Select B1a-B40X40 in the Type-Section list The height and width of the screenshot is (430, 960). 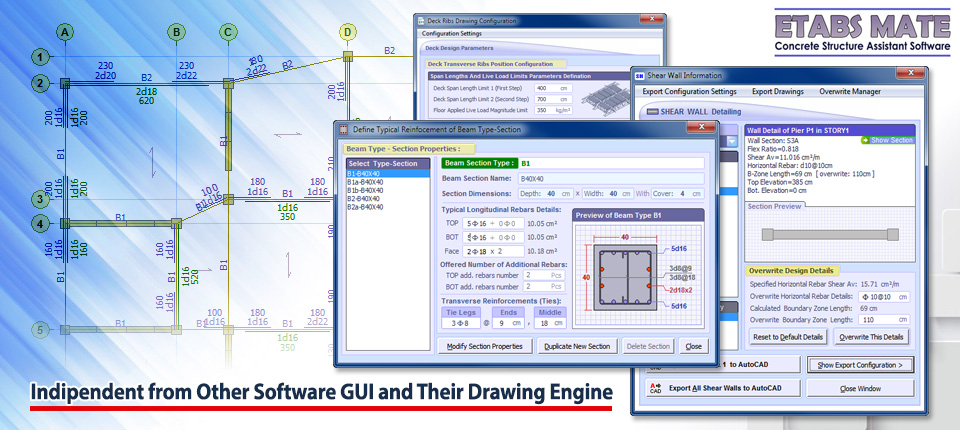[x=389, y=182]
